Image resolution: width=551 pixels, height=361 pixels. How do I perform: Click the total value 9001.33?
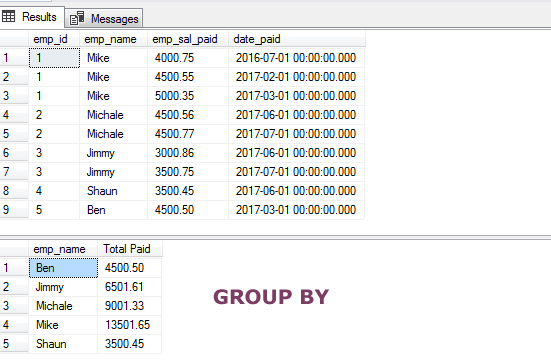point(130,306)
